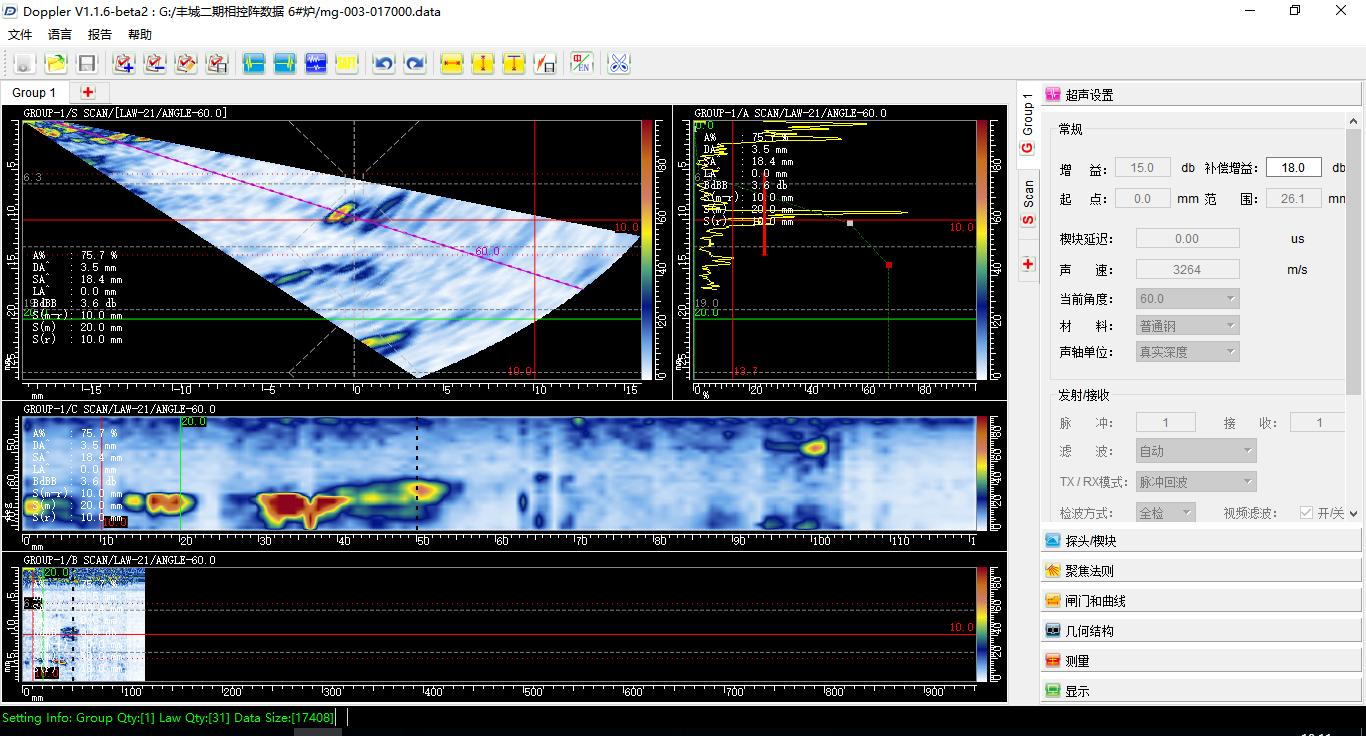Click the GROUP-1/S SCAN title label

125,113
